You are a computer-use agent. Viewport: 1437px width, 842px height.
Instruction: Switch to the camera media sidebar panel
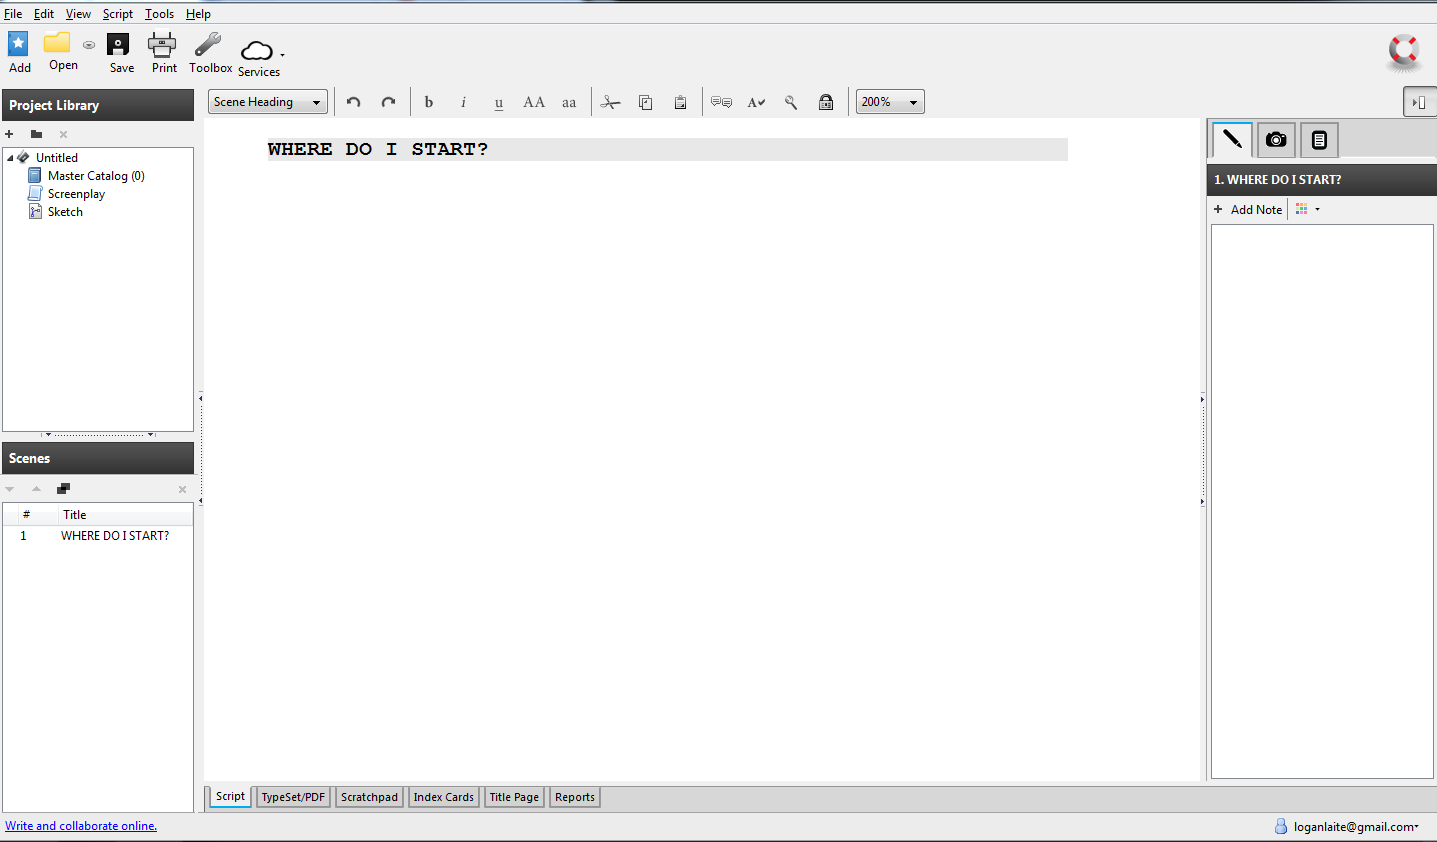click(1275, 139)
